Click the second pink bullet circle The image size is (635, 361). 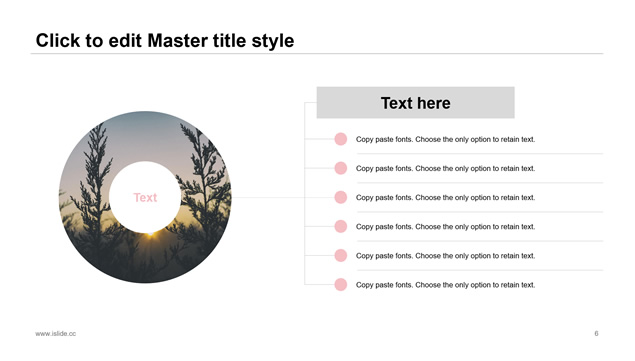click(x=341, y=168)
